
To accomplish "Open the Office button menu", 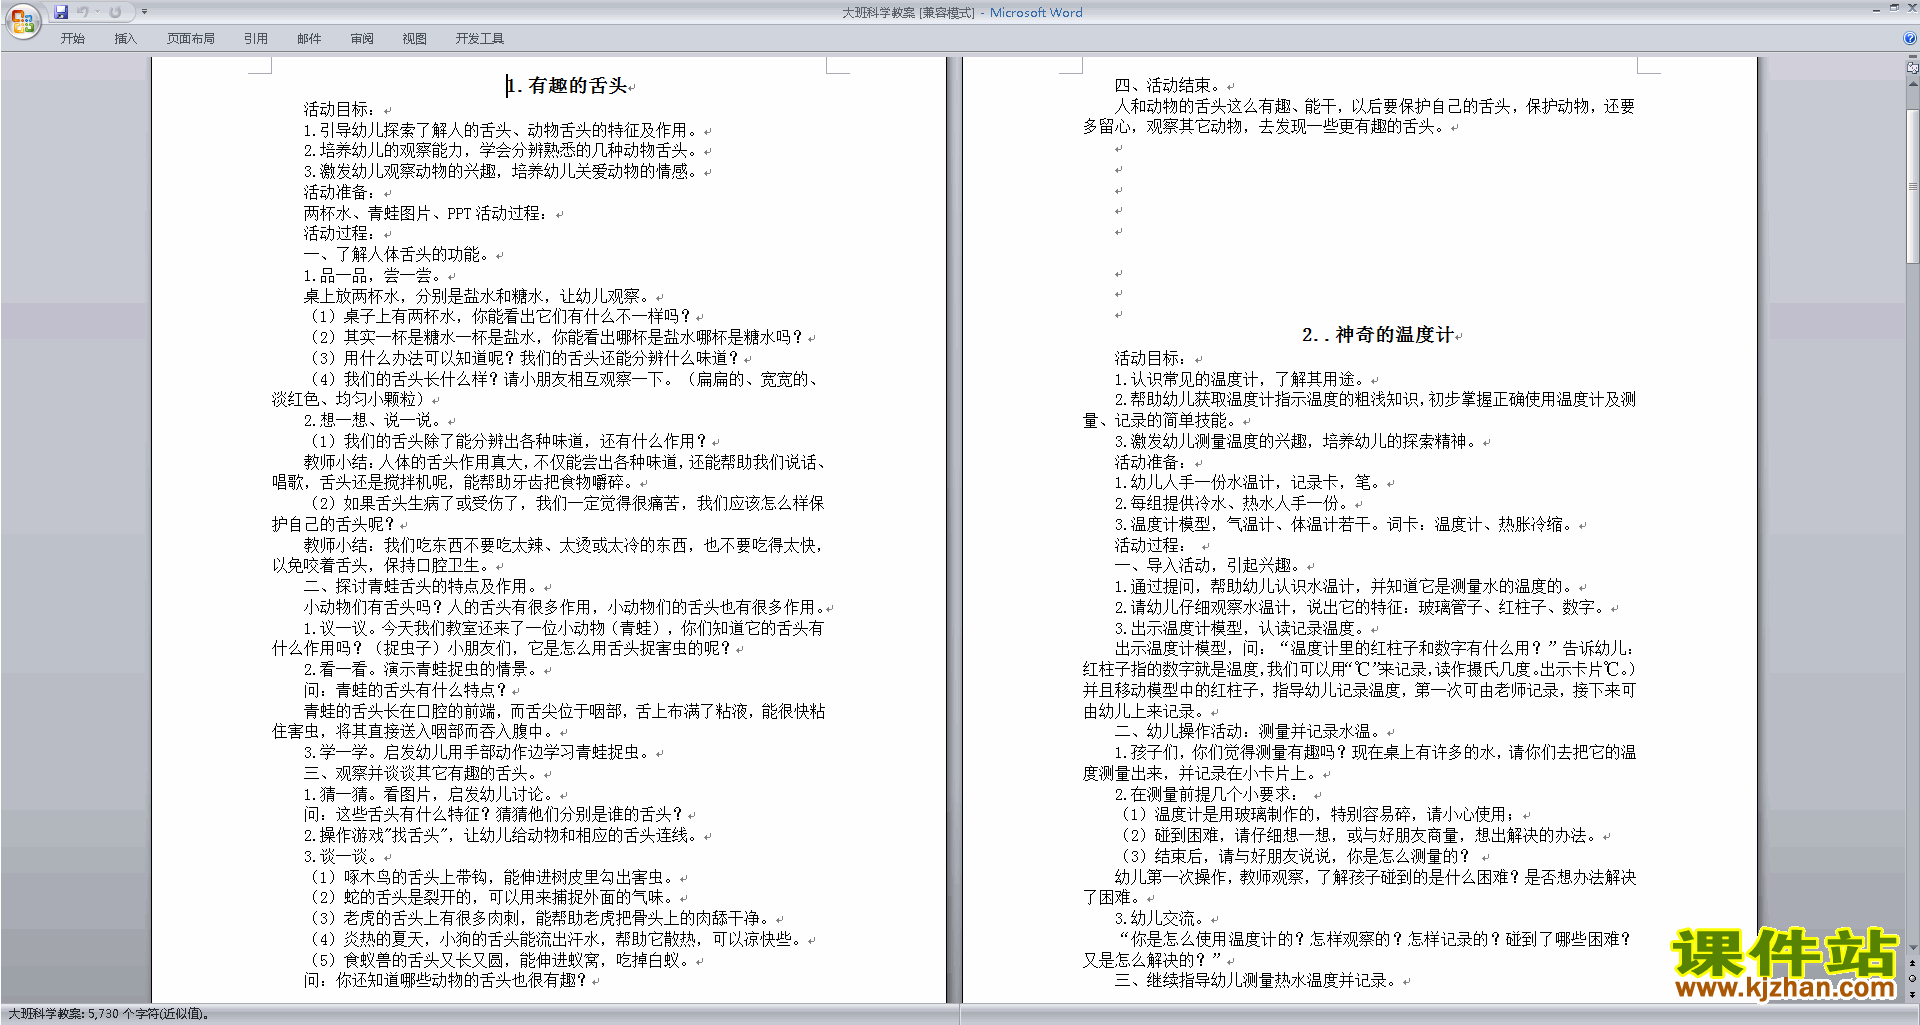I will (x=22, y=21).
